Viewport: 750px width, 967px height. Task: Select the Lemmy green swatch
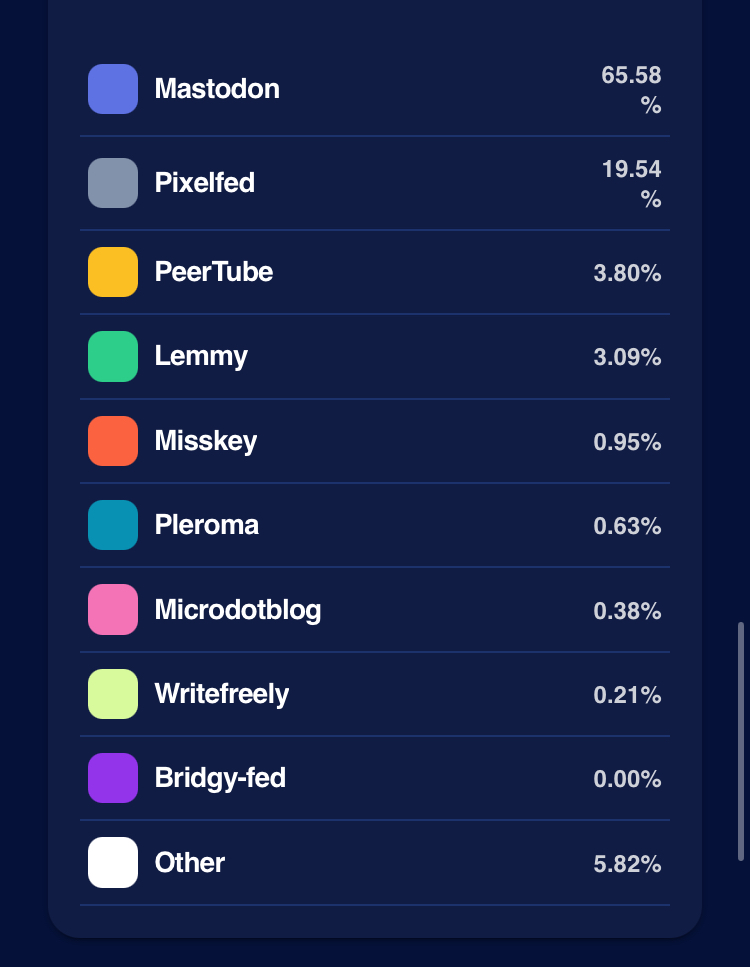point(113,356)
